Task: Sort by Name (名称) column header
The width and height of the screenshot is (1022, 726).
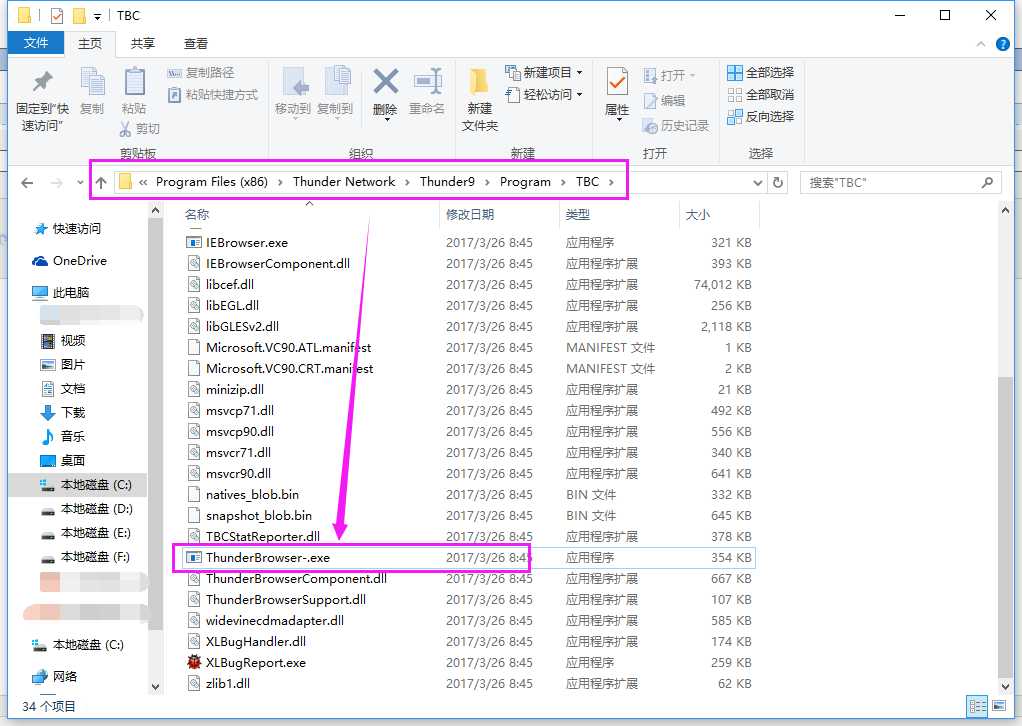Action: 309,214
